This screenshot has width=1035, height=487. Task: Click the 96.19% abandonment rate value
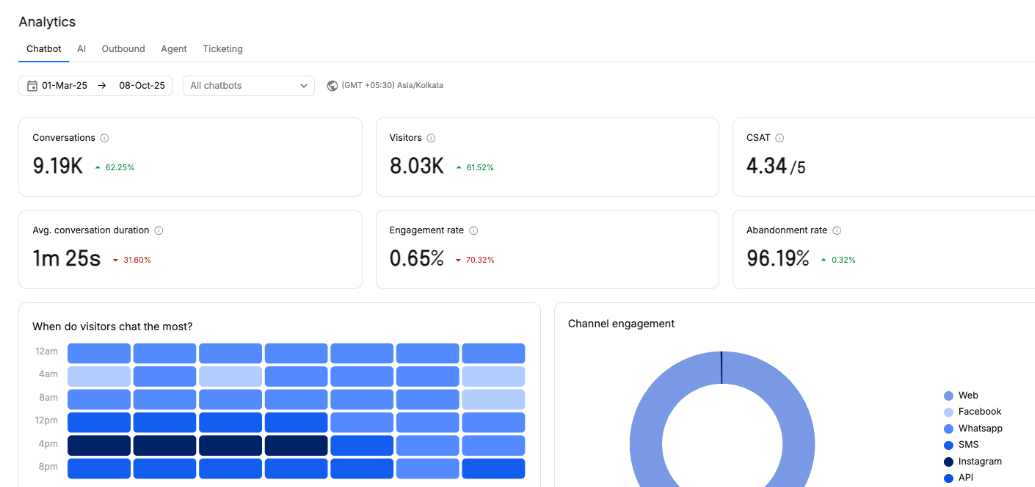tap(778, 259)
